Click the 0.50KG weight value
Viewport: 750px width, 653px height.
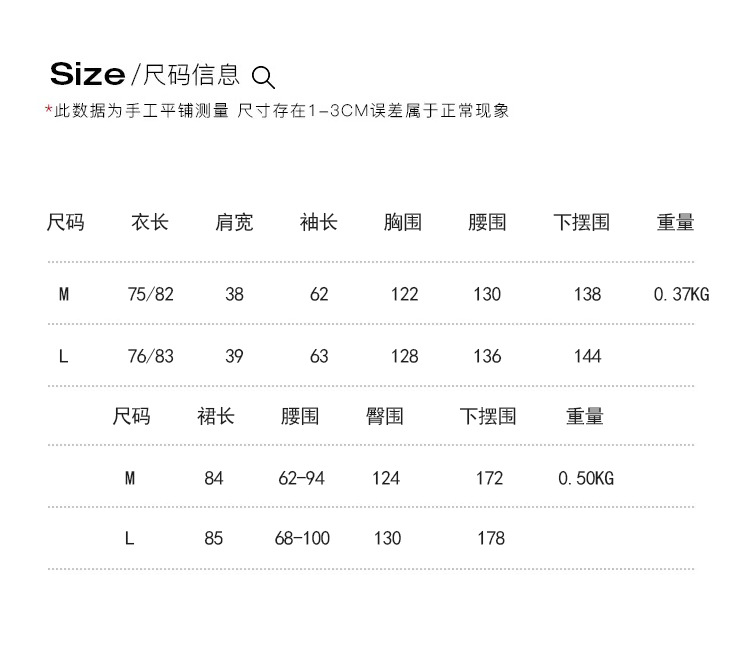pyautogui.click(x=586, y=478)
